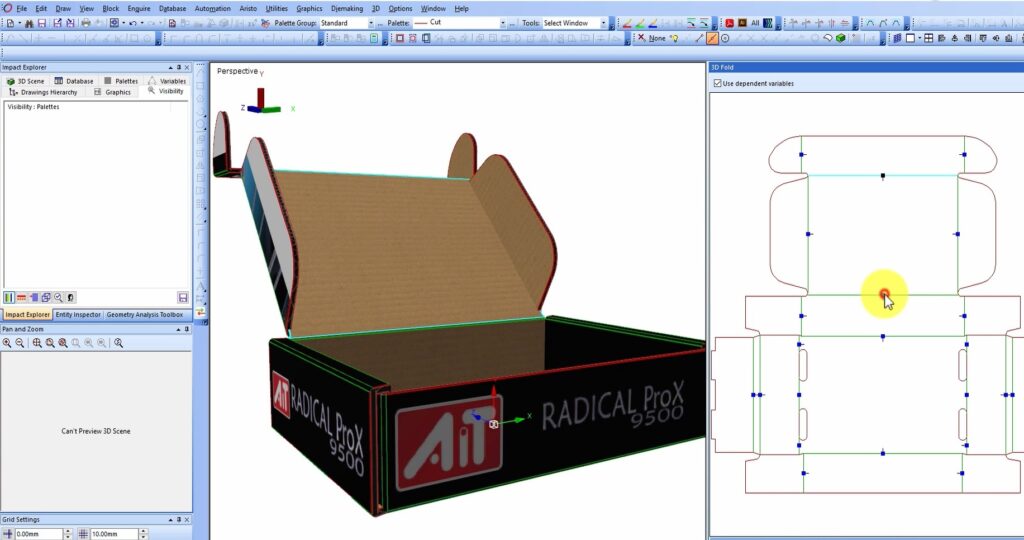The width and height of the screenshot is (1024, 540).
Task: Click the blue pencil line-style icon
Action: click(x=652, y=24)
